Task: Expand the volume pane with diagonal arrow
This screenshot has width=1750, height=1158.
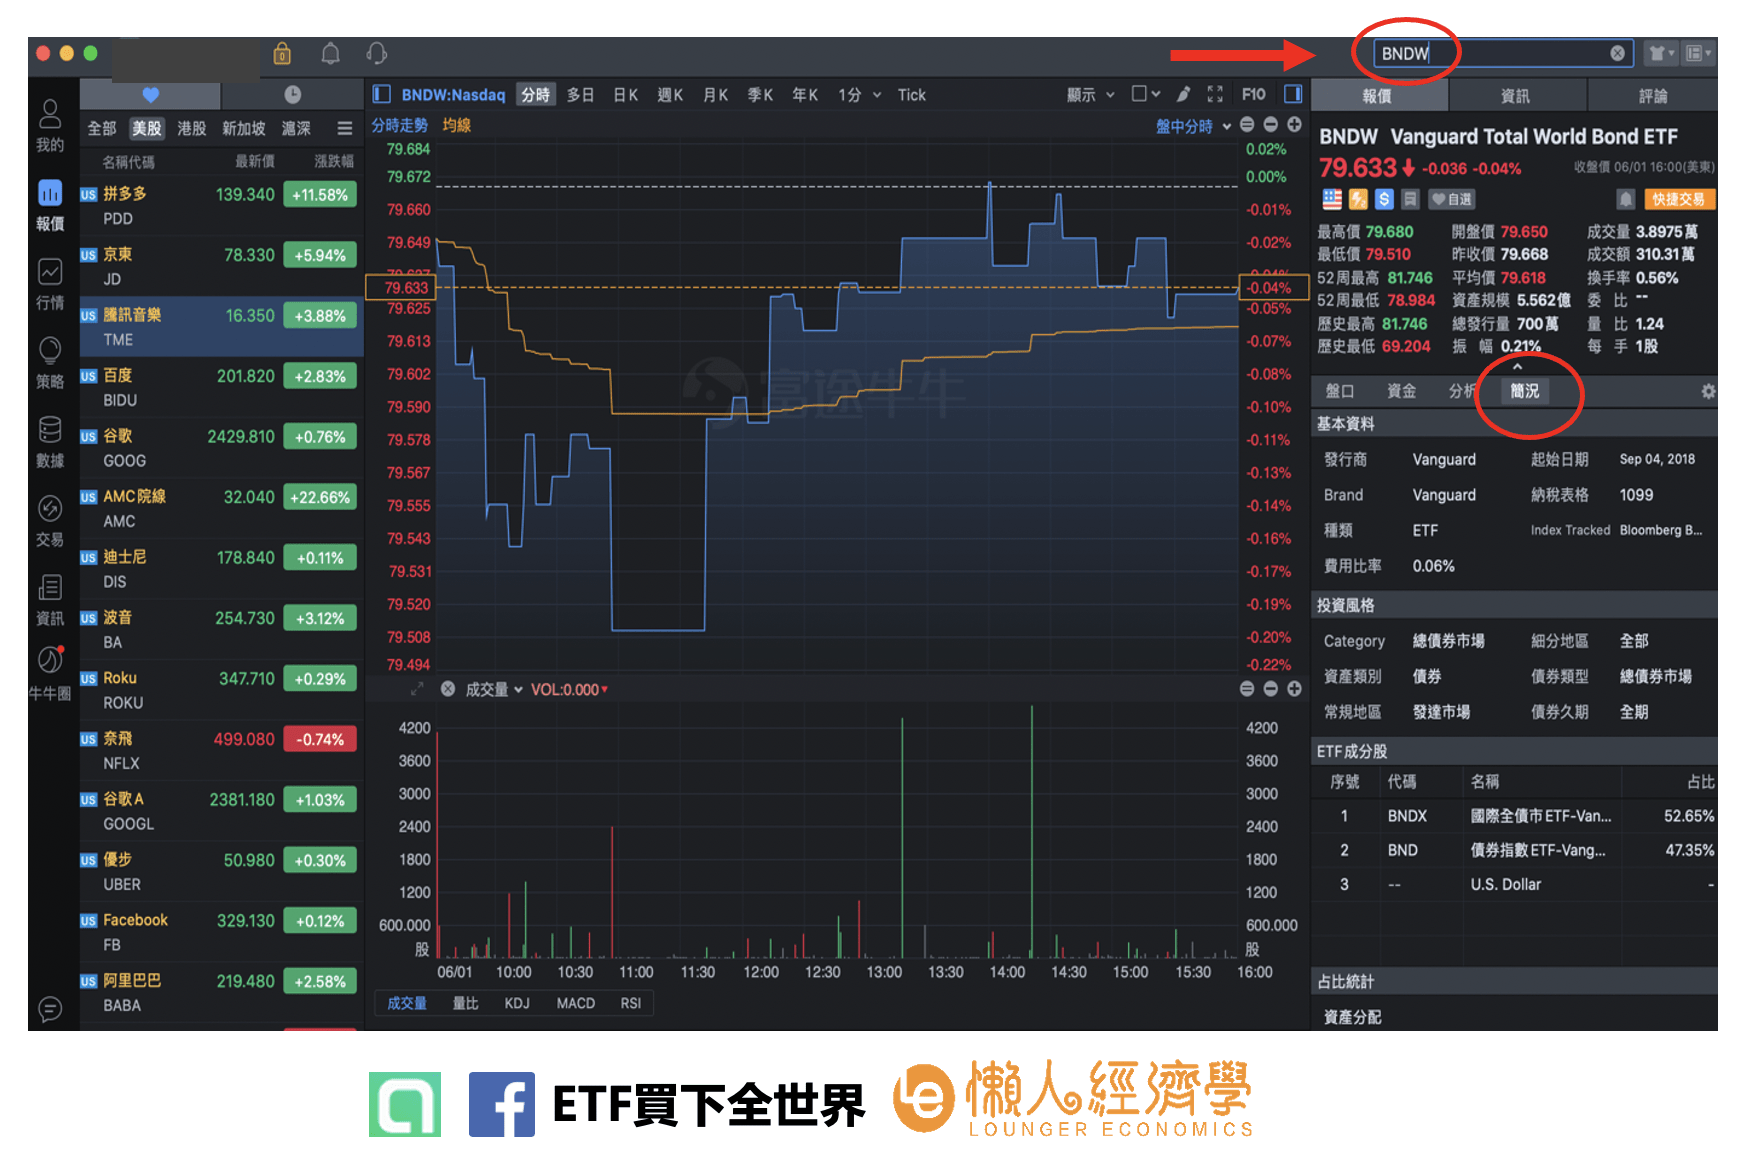Action: point(417,689)
